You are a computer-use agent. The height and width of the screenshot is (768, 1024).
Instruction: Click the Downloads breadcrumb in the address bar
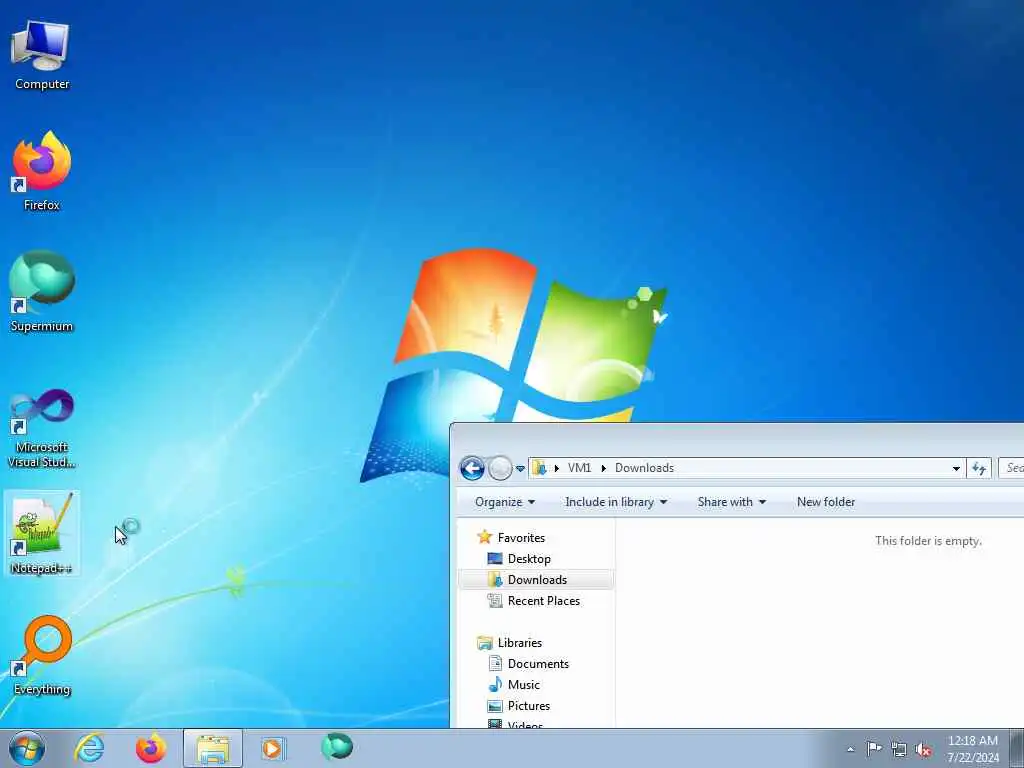(x=644, y=468)
